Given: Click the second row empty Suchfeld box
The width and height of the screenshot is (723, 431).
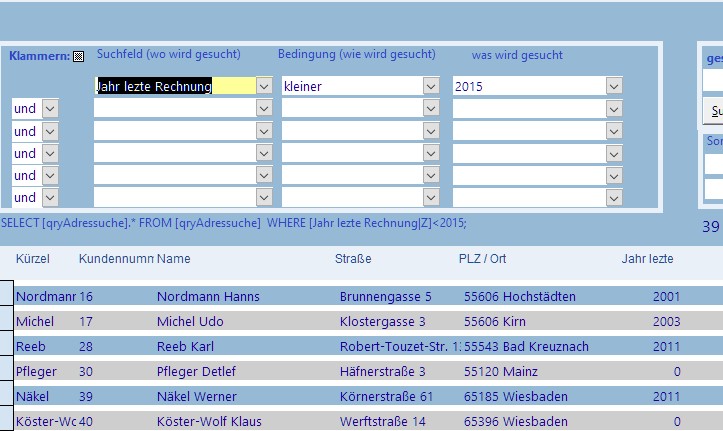Looking at the screenshot, I should 174,109.
